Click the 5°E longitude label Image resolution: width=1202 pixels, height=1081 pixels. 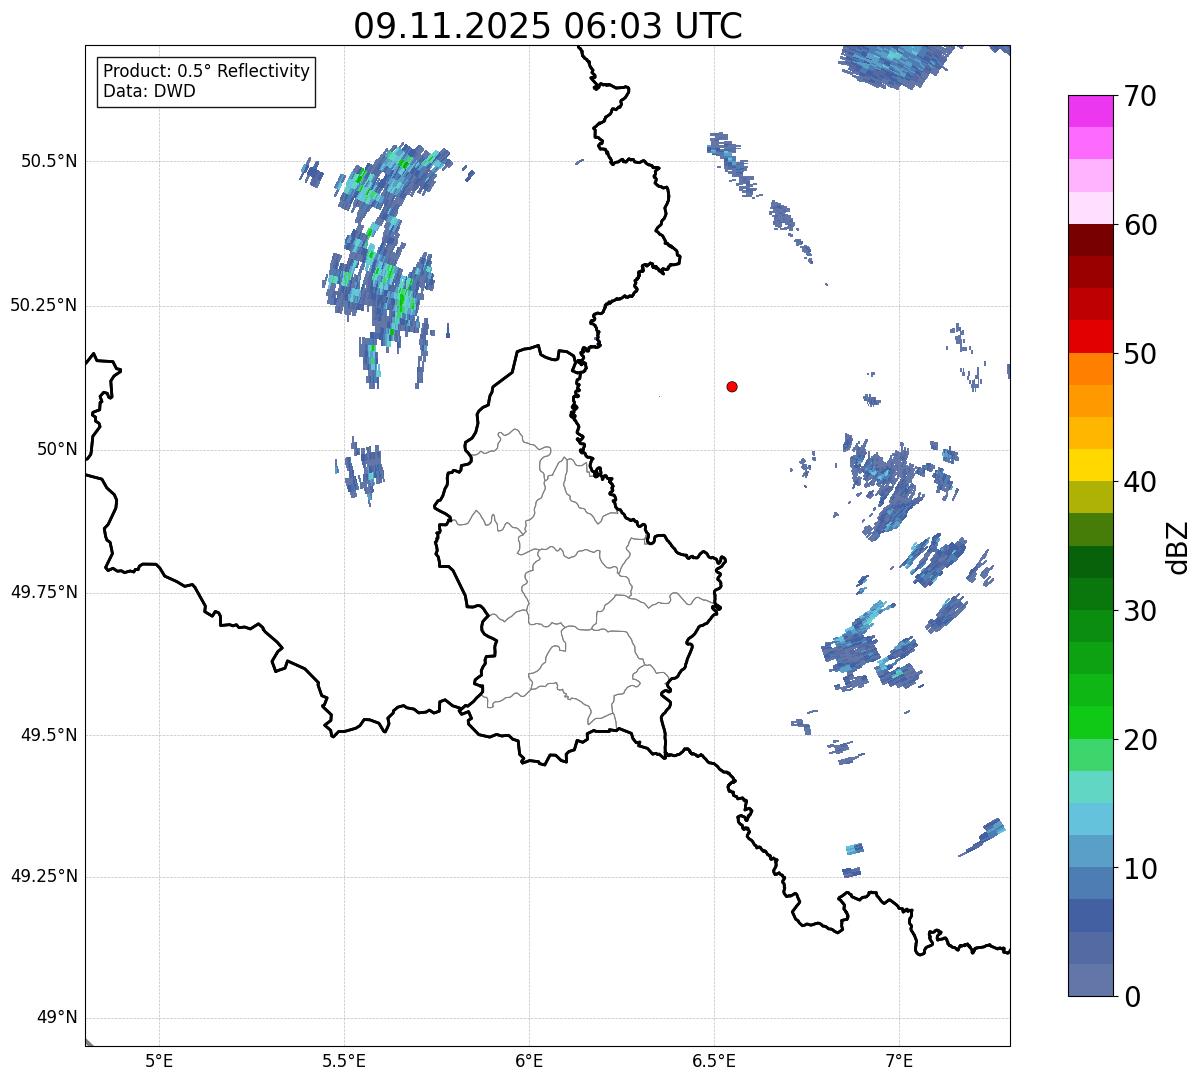point(159,1060)
